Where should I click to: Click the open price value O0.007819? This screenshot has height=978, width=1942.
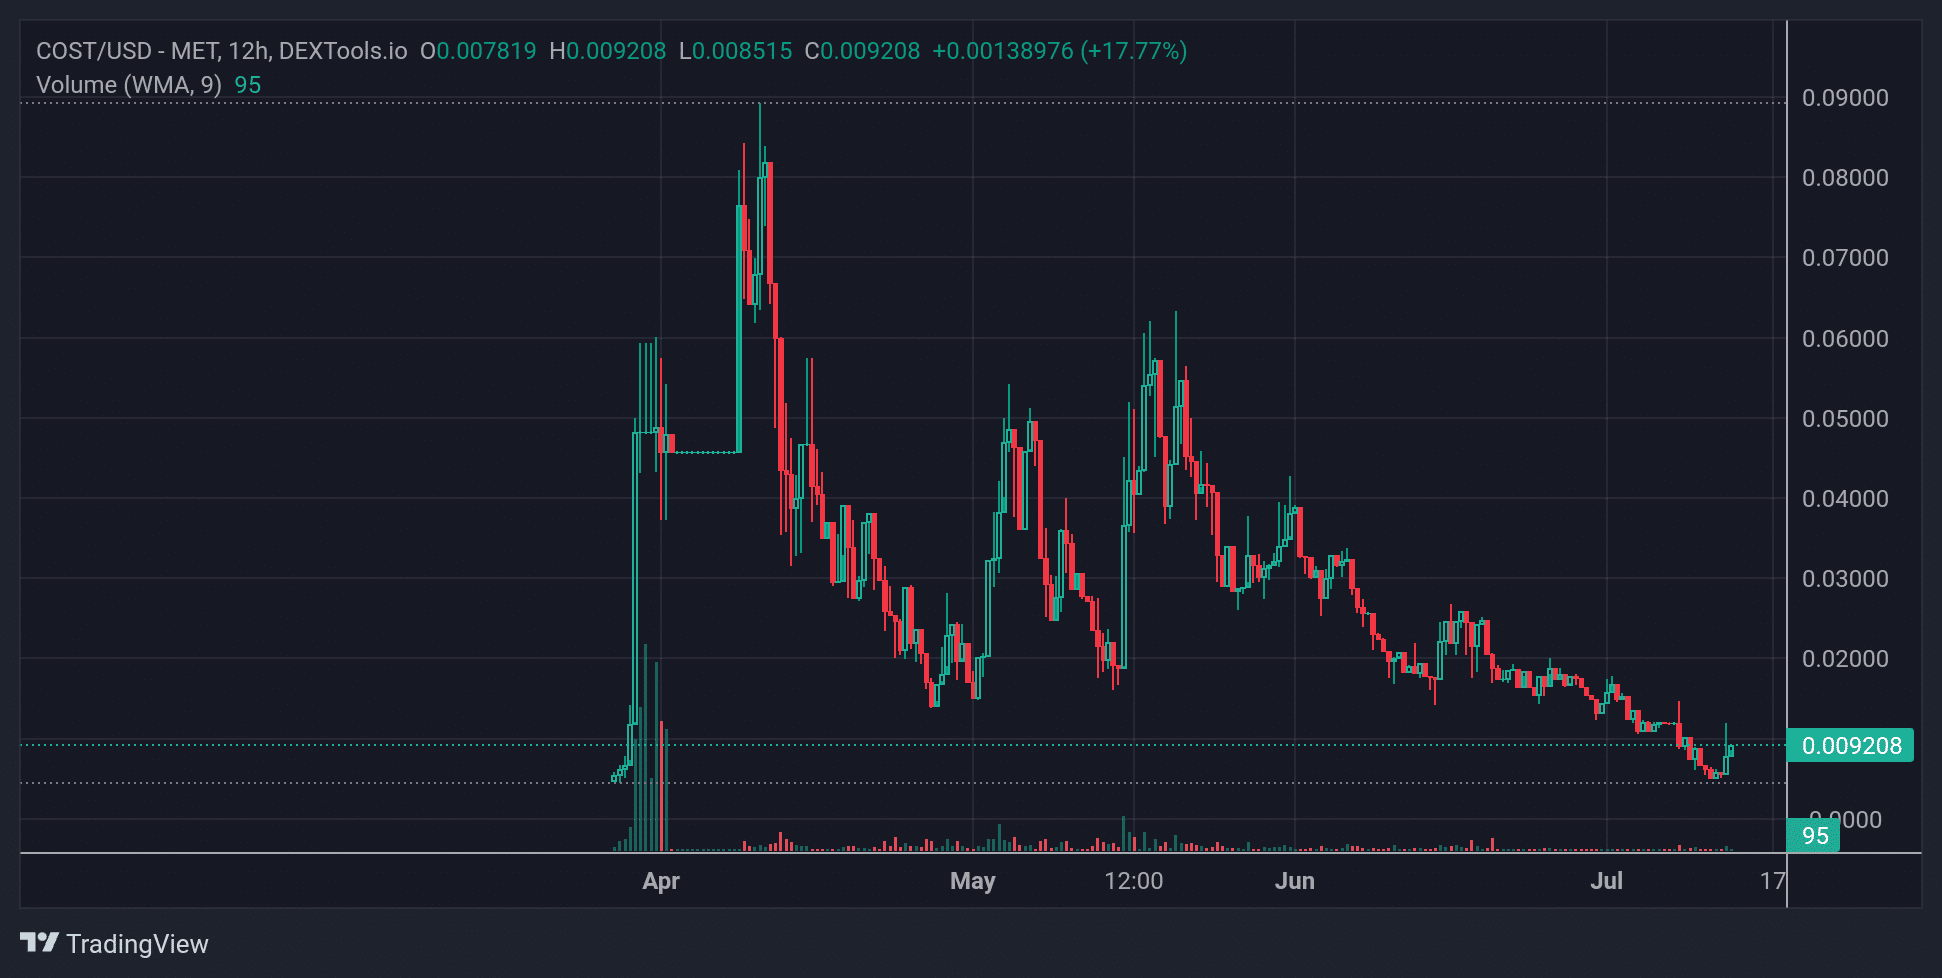pos(478,51)
